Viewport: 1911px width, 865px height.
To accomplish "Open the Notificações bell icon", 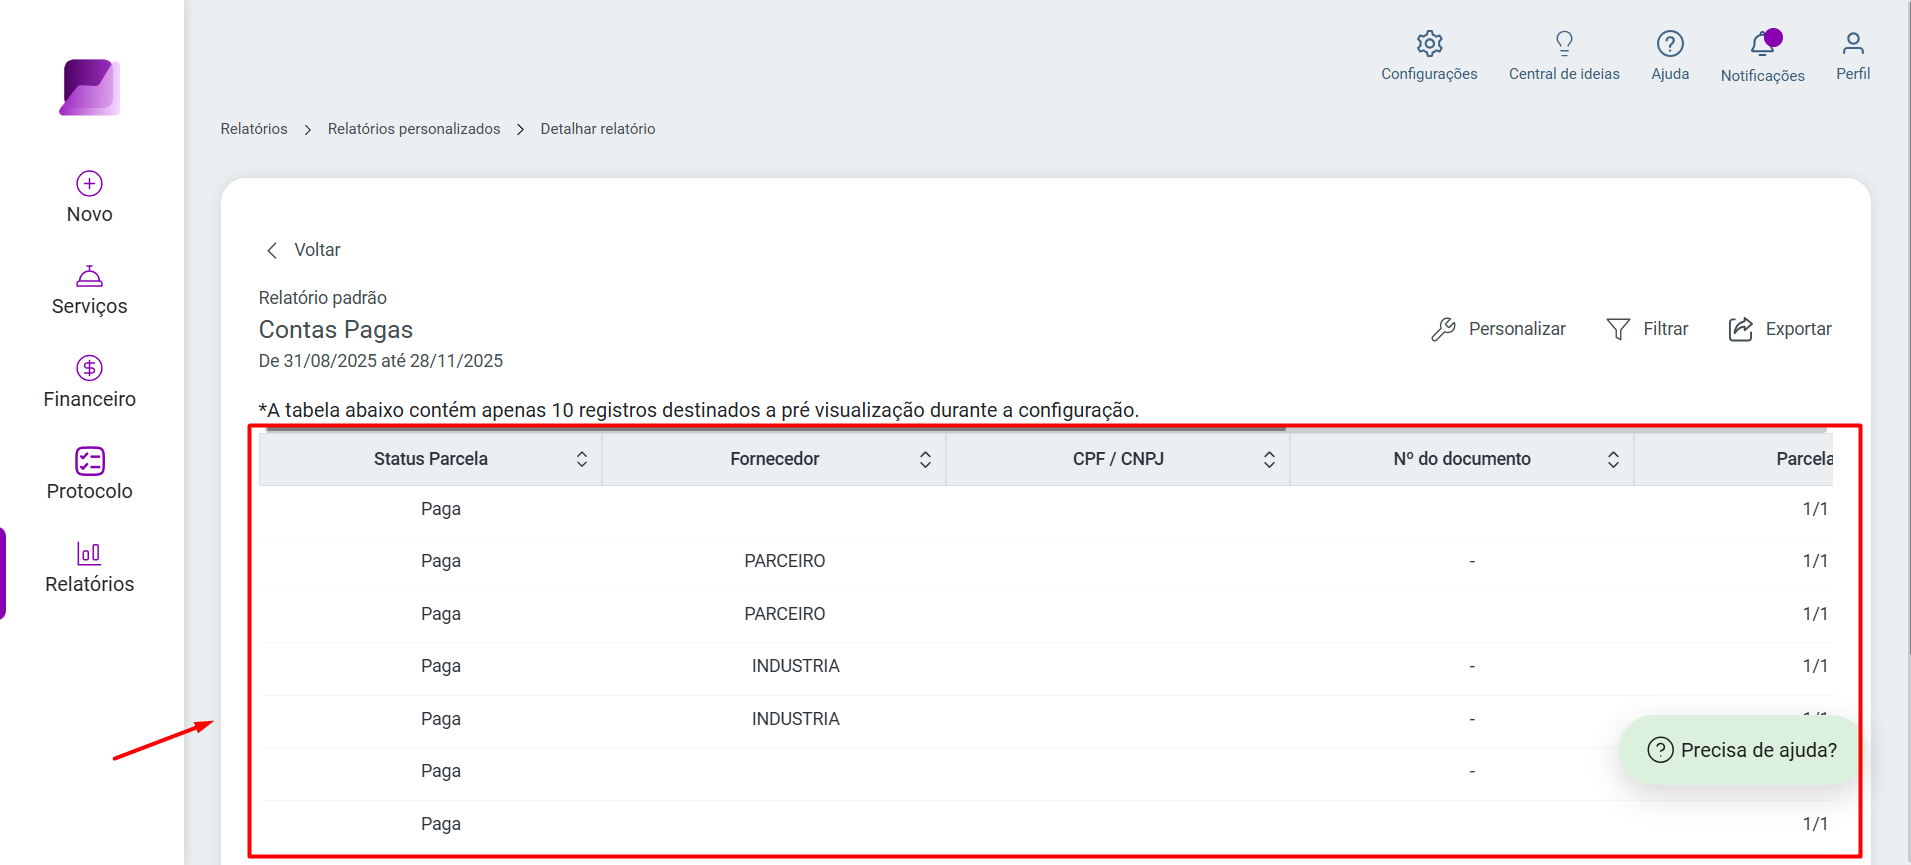I will tap(1762, 44).
